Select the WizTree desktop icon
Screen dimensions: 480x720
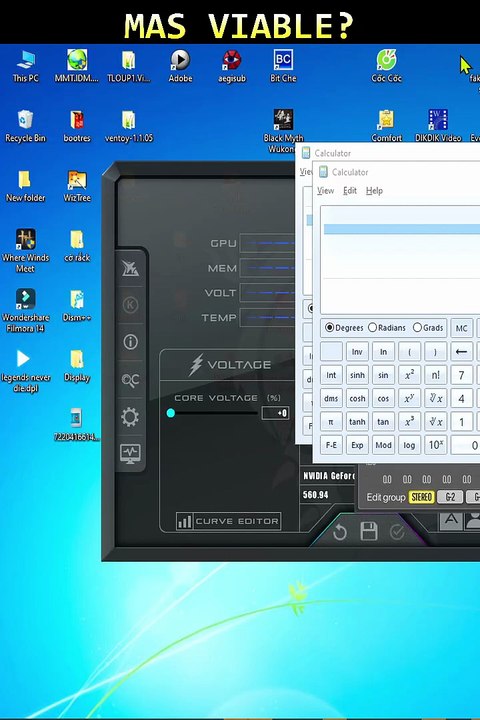[x=77, y=186]
